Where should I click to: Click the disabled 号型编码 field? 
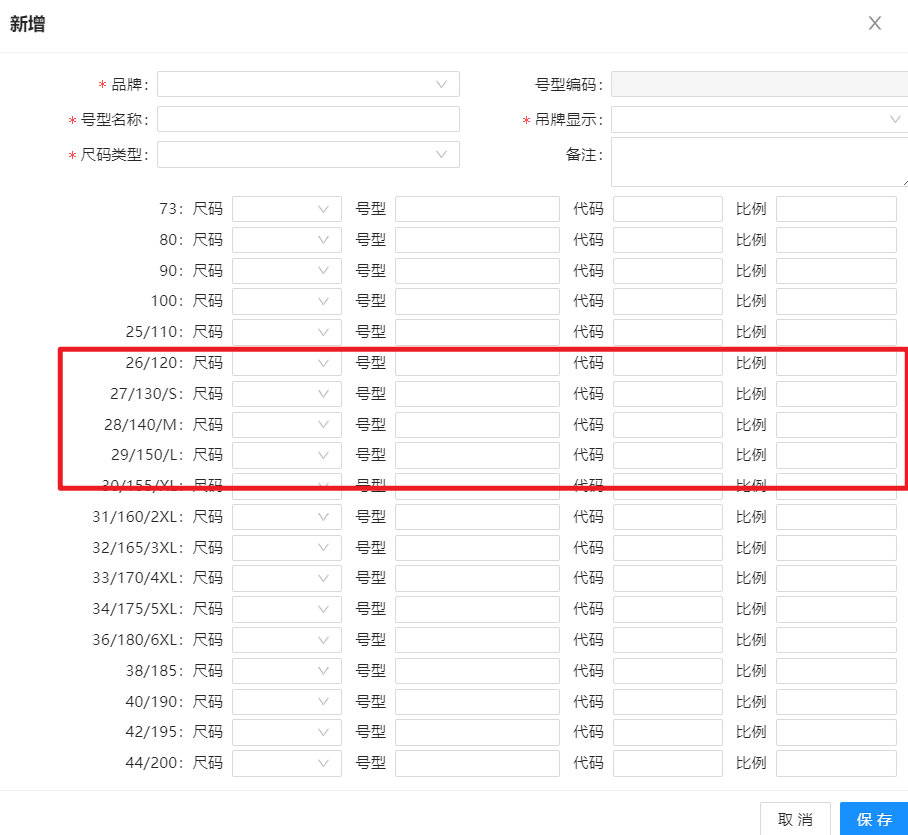pyautogui.click(x=758, y=84)
